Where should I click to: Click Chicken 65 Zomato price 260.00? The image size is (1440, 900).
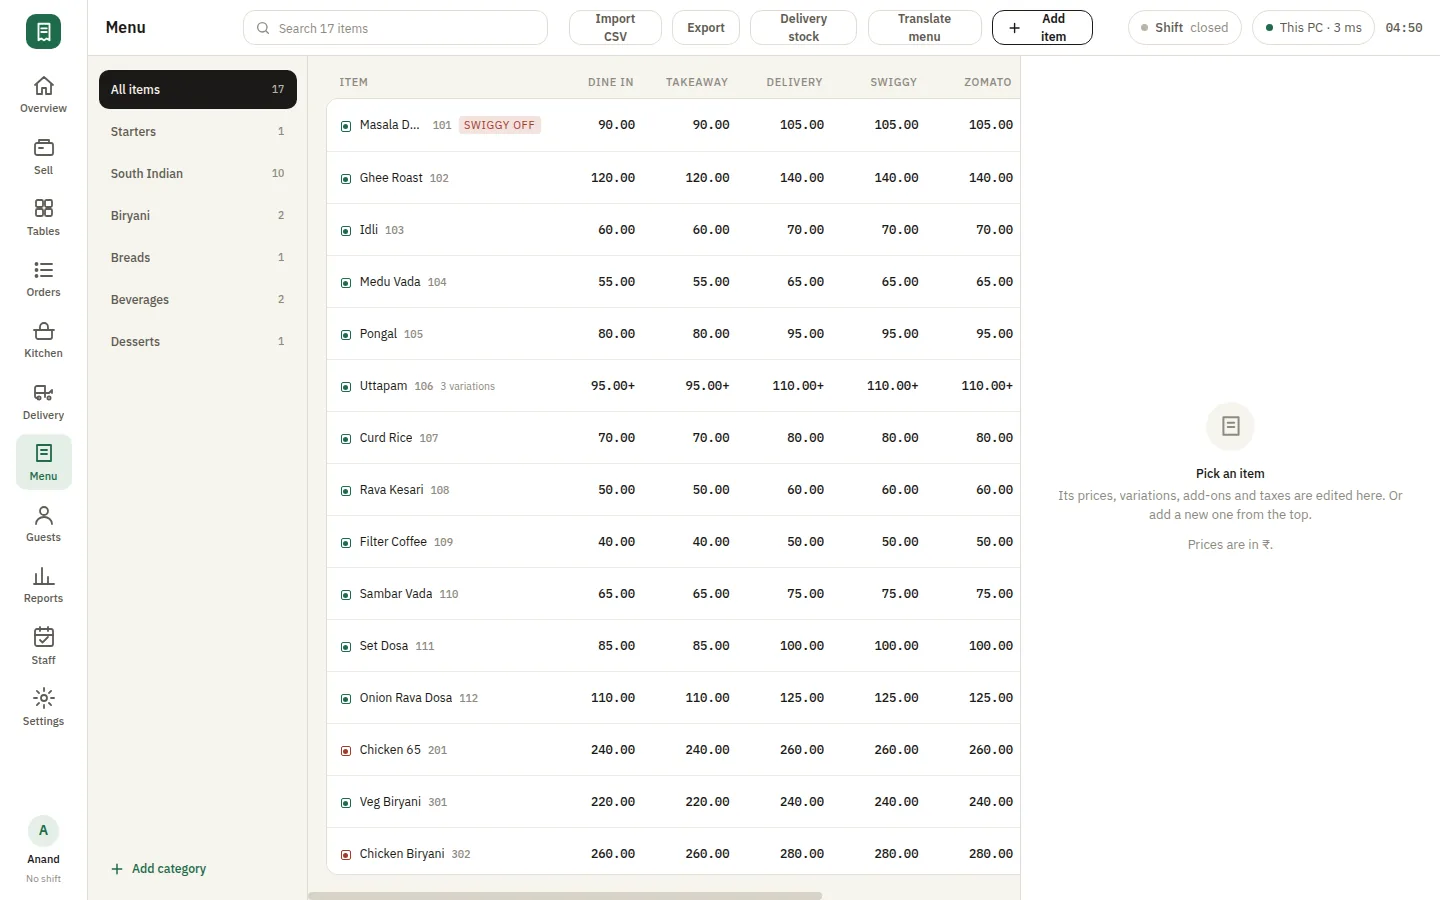tap(991, 750)
